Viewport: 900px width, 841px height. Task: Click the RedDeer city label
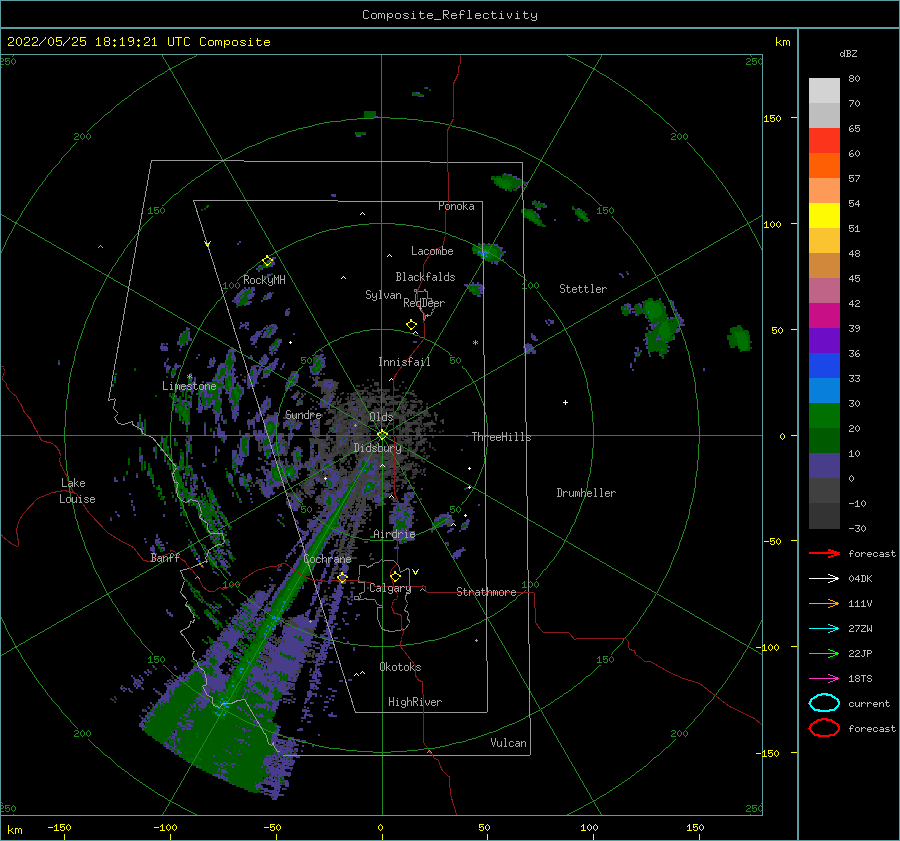424,303
